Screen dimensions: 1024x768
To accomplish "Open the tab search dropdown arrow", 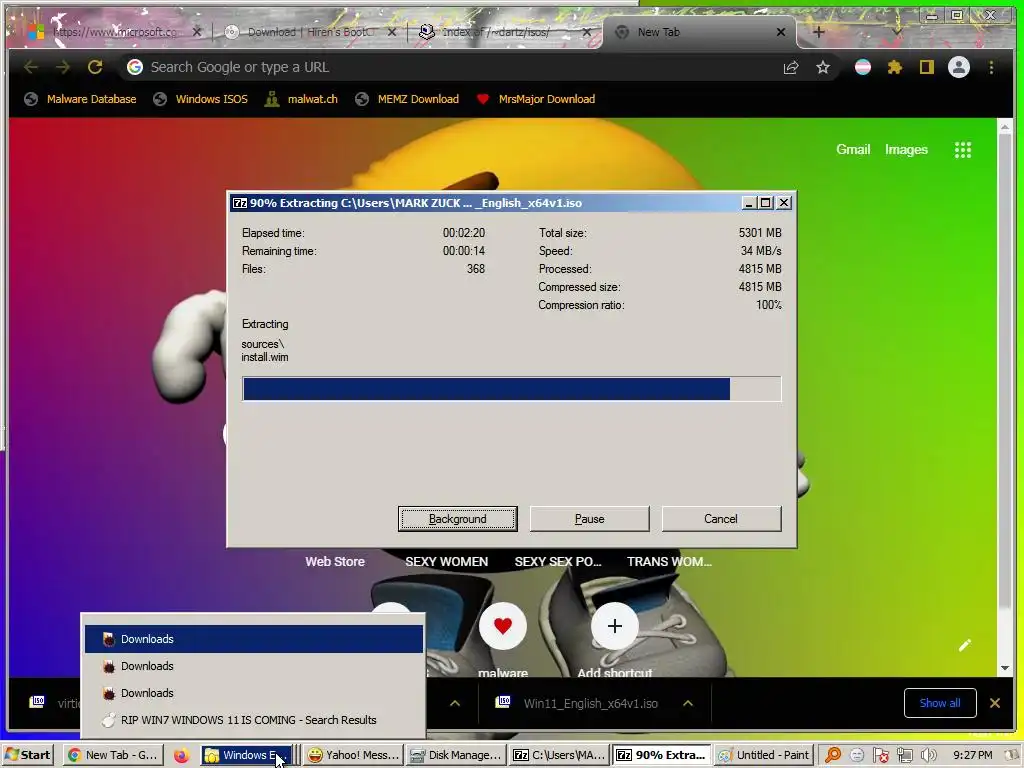I will [897, 32].
